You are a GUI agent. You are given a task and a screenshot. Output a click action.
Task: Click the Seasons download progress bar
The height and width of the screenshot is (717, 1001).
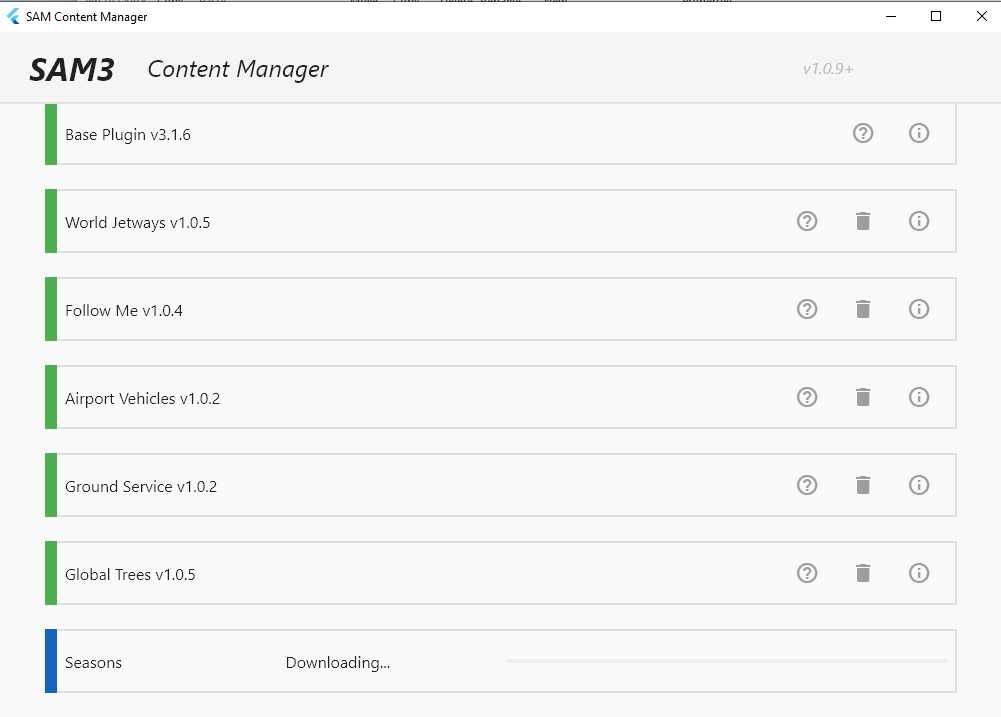(x=725, y=661)
